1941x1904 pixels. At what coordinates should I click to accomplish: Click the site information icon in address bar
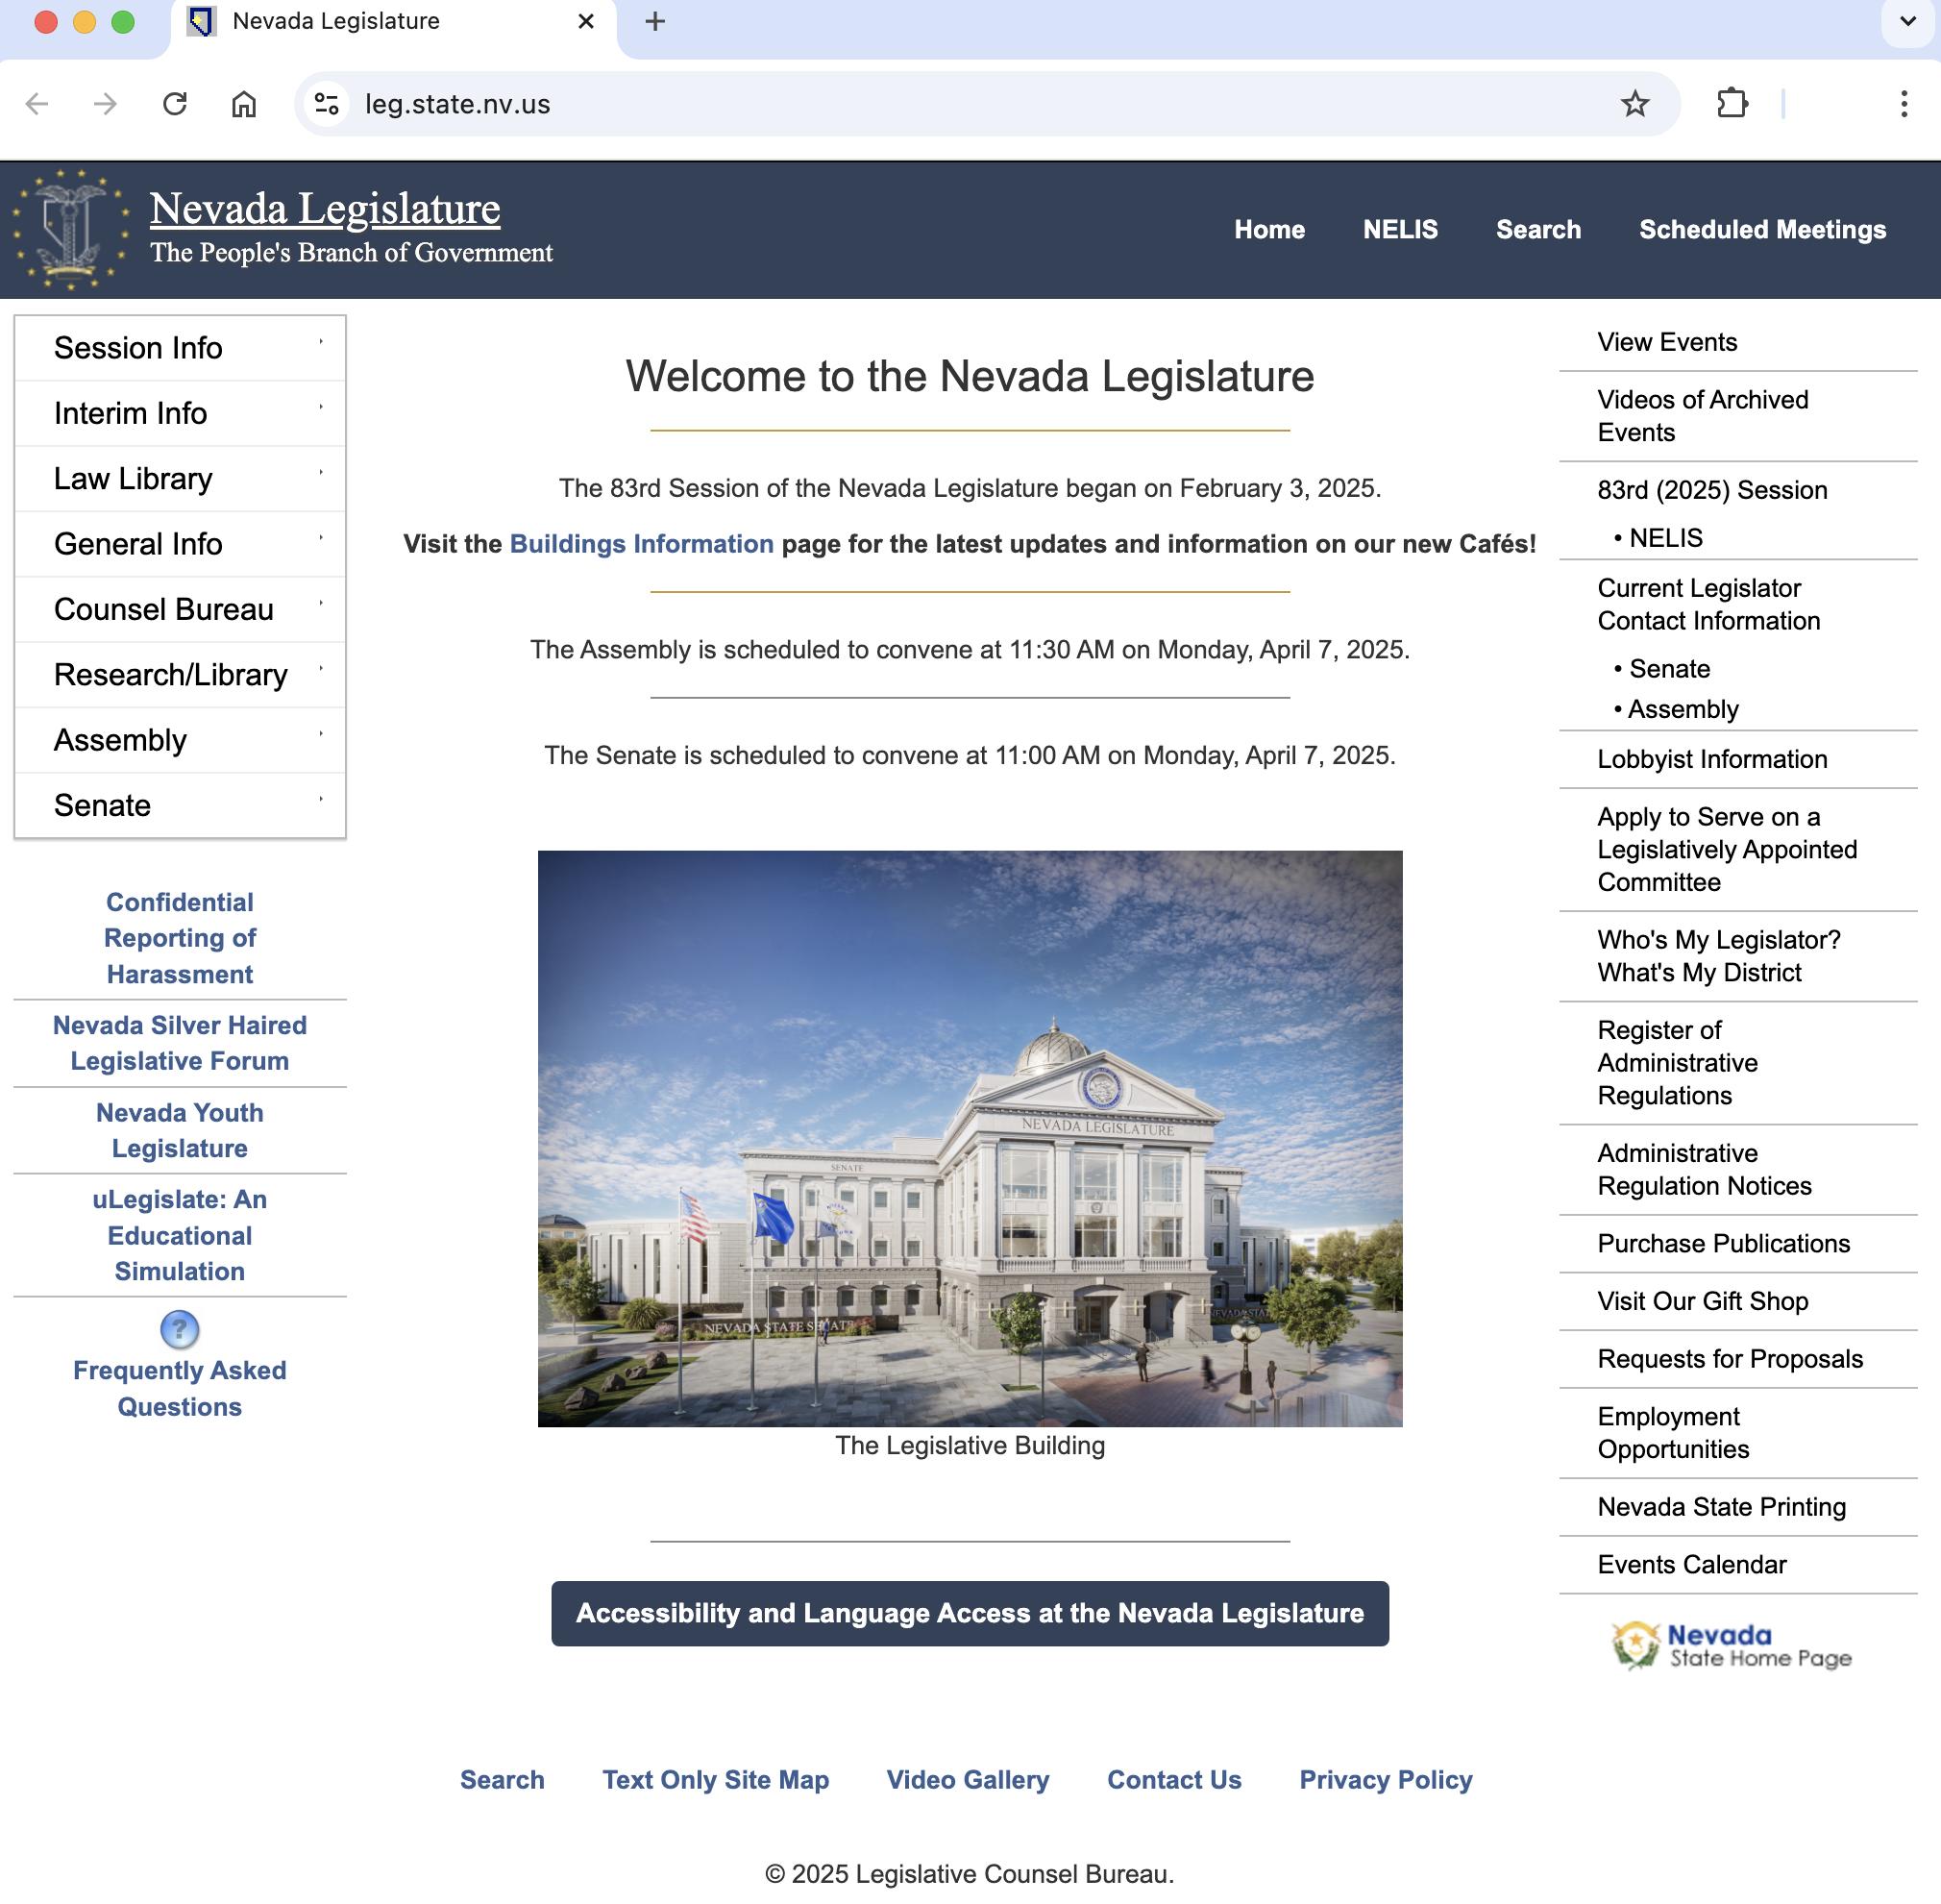(x=327, y=104)
